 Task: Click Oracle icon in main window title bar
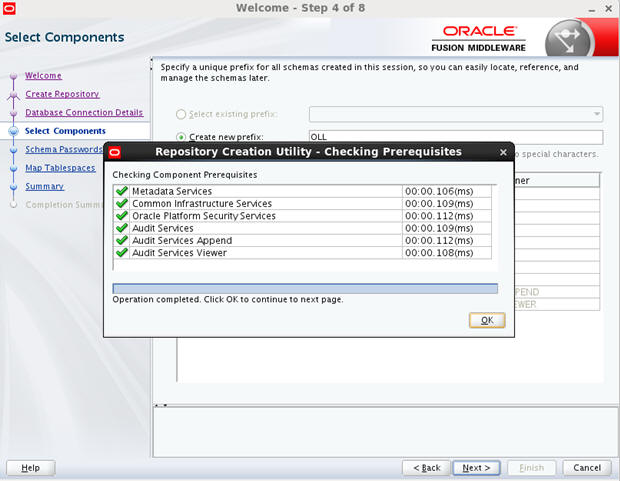tap(9, 8)
